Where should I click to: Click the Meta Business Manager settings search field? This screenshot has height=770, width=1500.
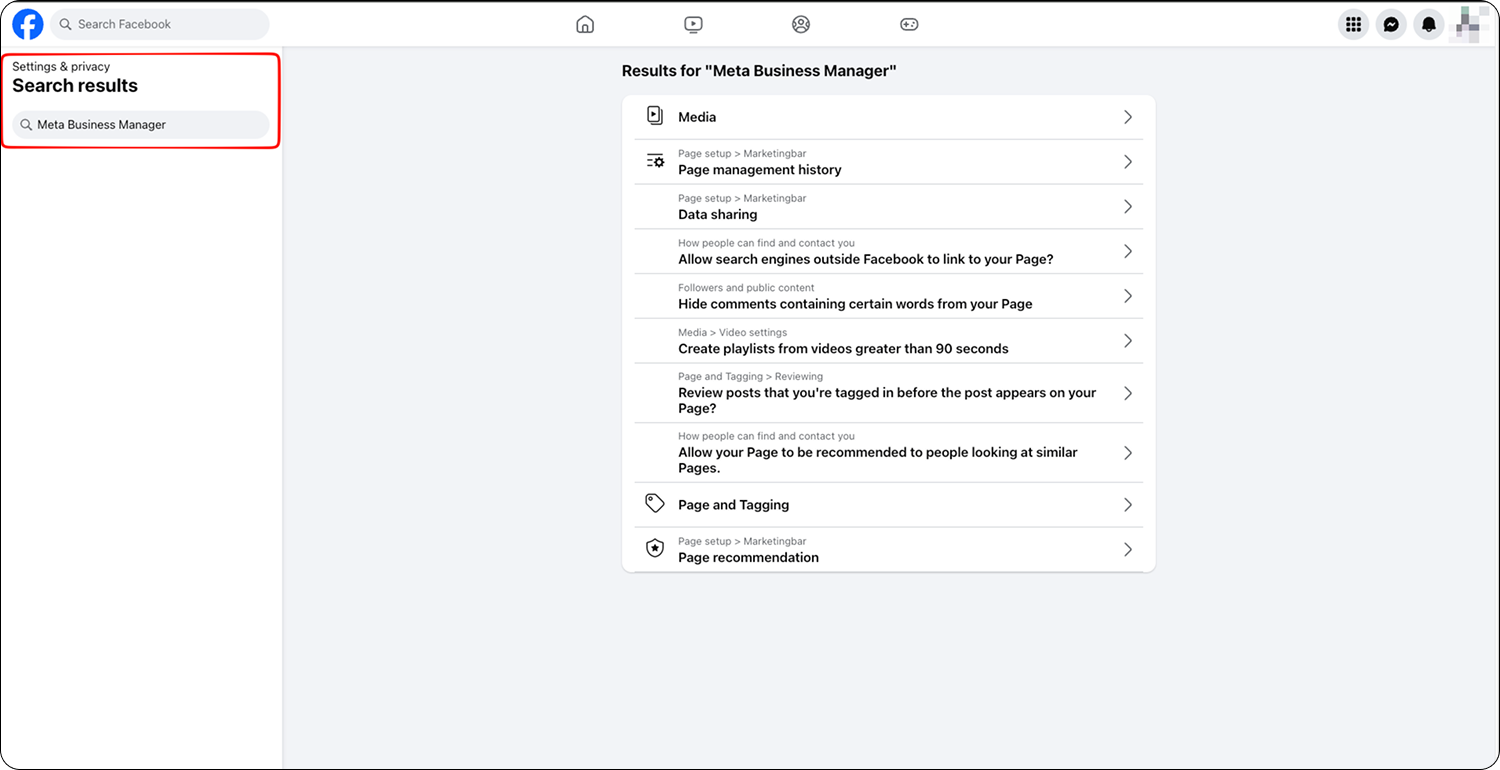[141, 125]
